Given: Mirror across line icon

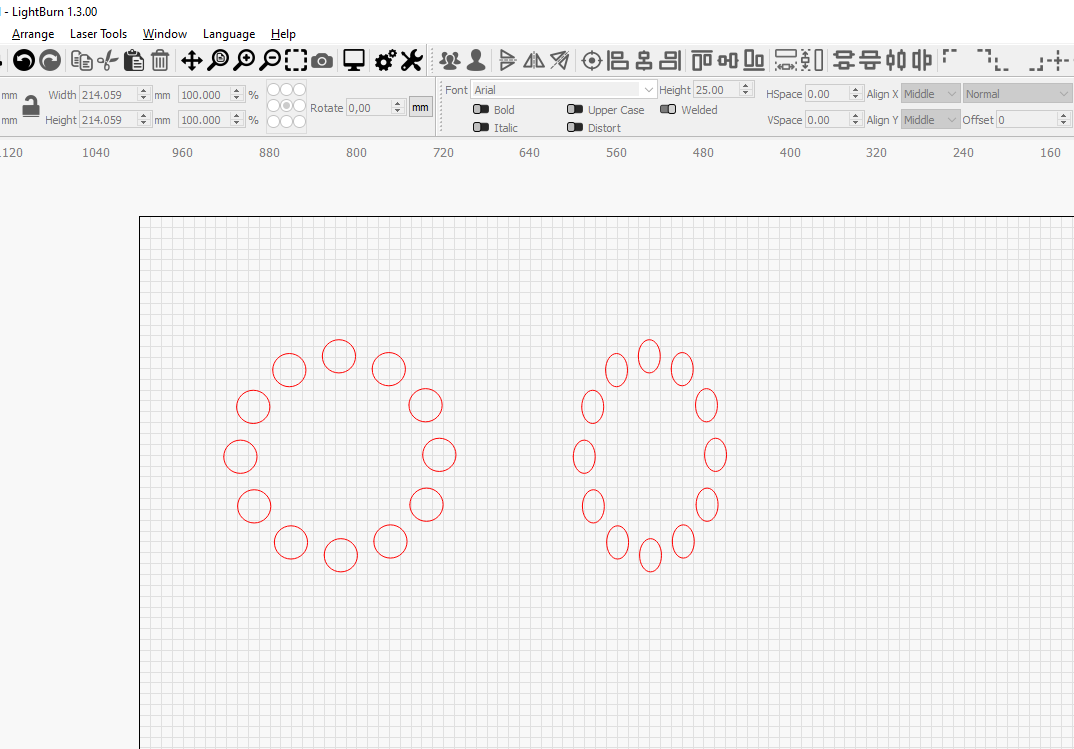Looking at the screenshot, I should coord(560,61).
